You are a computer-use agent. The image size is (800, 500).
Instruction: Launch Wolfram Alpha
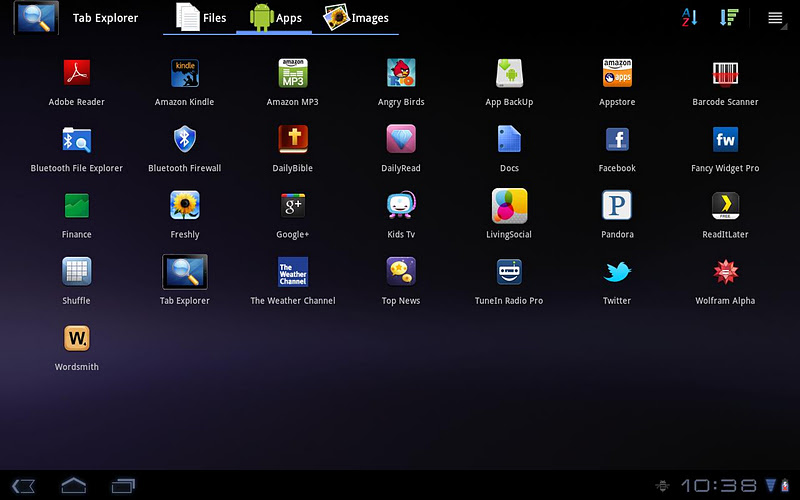click(x=726, y=271)
